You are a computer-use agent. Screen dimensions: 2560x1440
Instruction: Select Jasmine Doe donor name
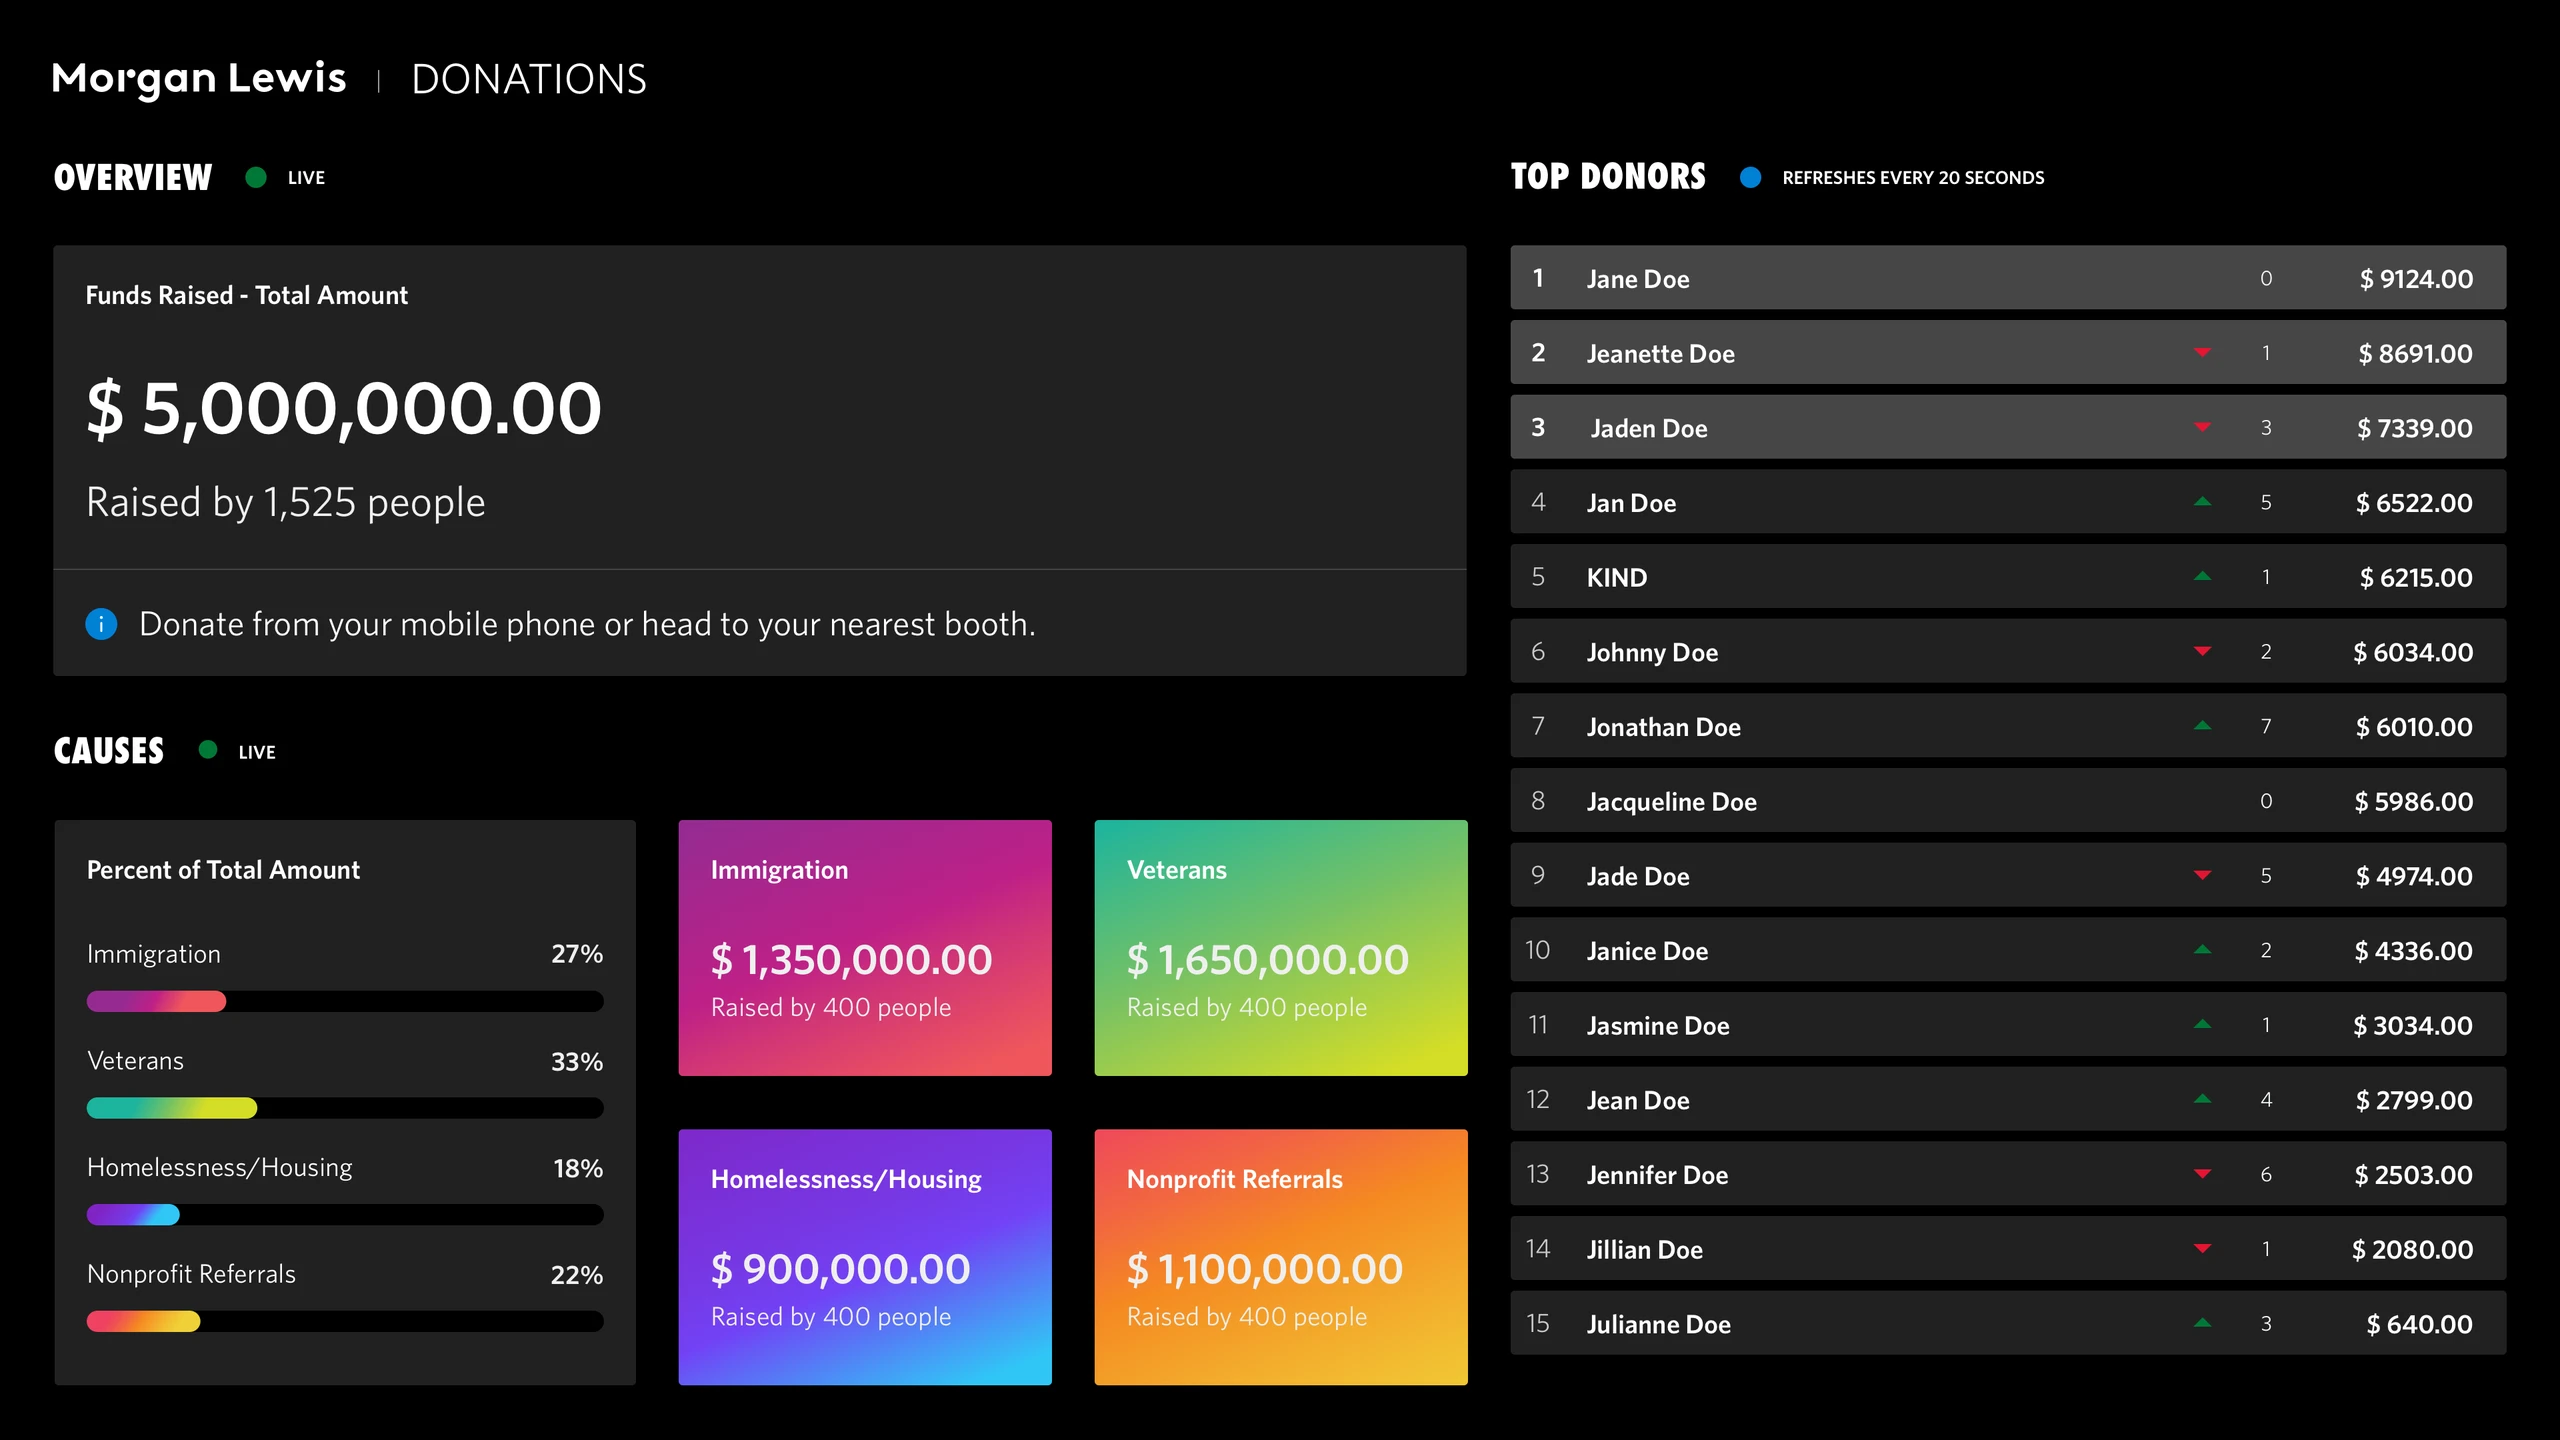(x=1658, y=1026)
